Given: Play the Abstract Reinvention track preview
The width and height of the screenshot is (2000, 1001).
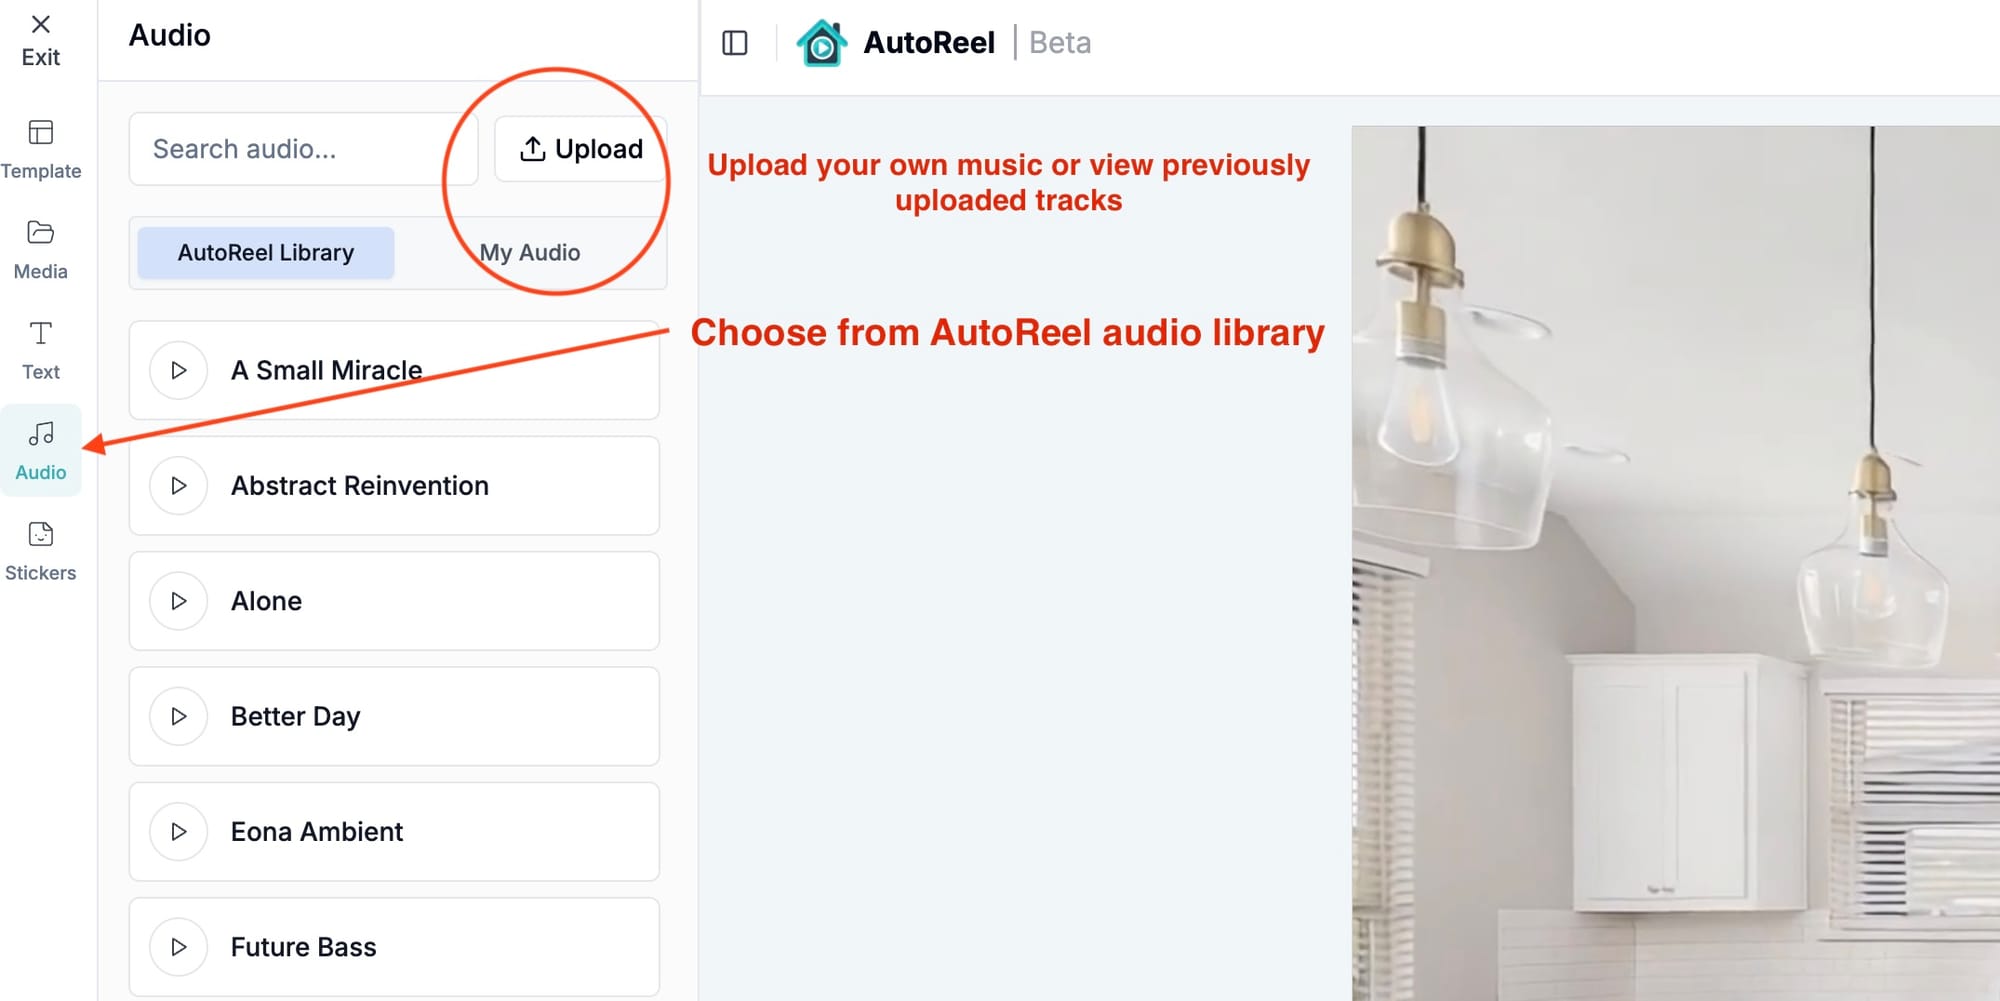Looking at the screenshot, I should point(179,486).
